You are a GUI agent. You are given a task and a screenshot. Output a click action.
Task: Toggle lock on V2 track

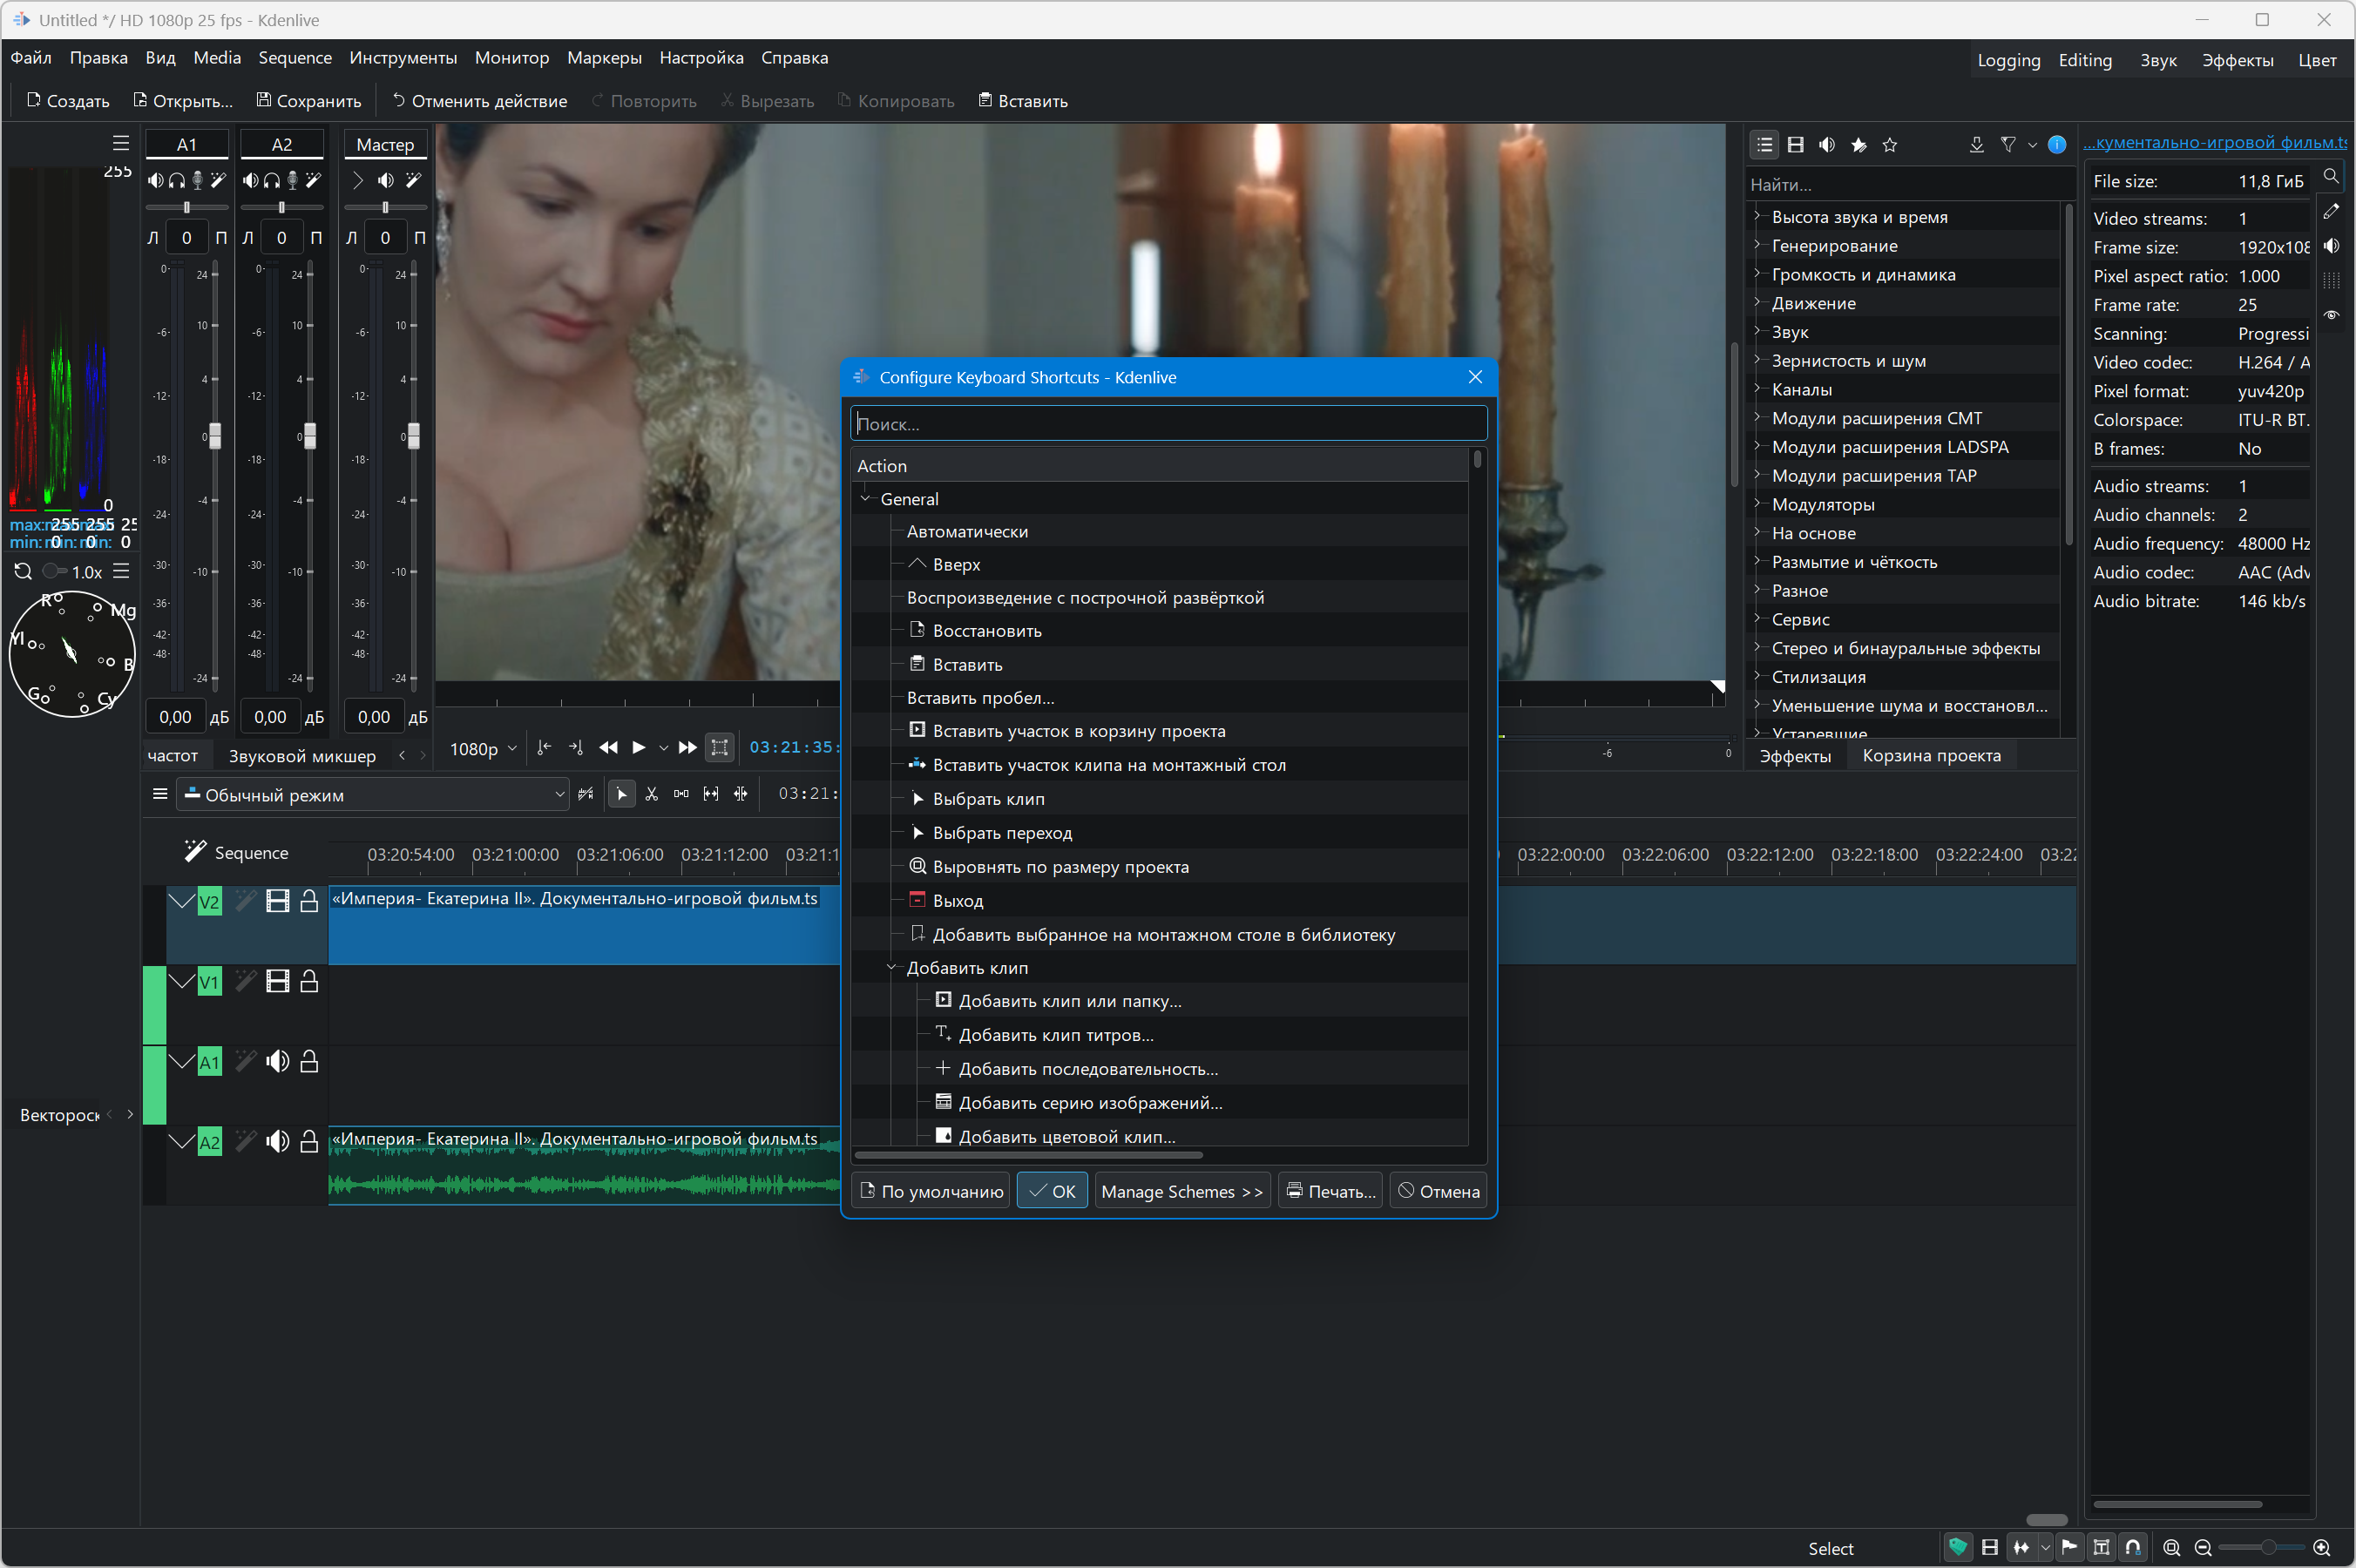pyautogui.click(x=309, y=901)
